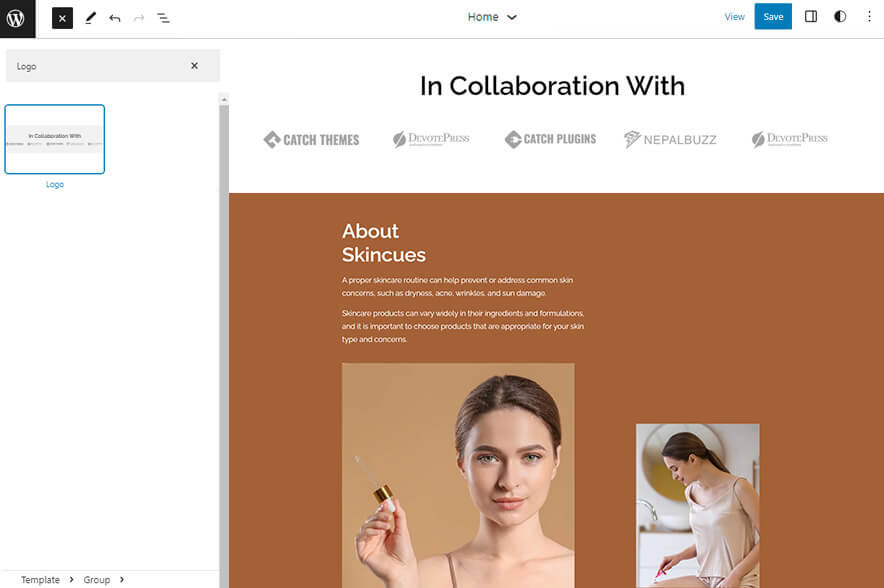Click the chevron after Group breadcrumb
The image size is (884, 588).
click(122, 579)
